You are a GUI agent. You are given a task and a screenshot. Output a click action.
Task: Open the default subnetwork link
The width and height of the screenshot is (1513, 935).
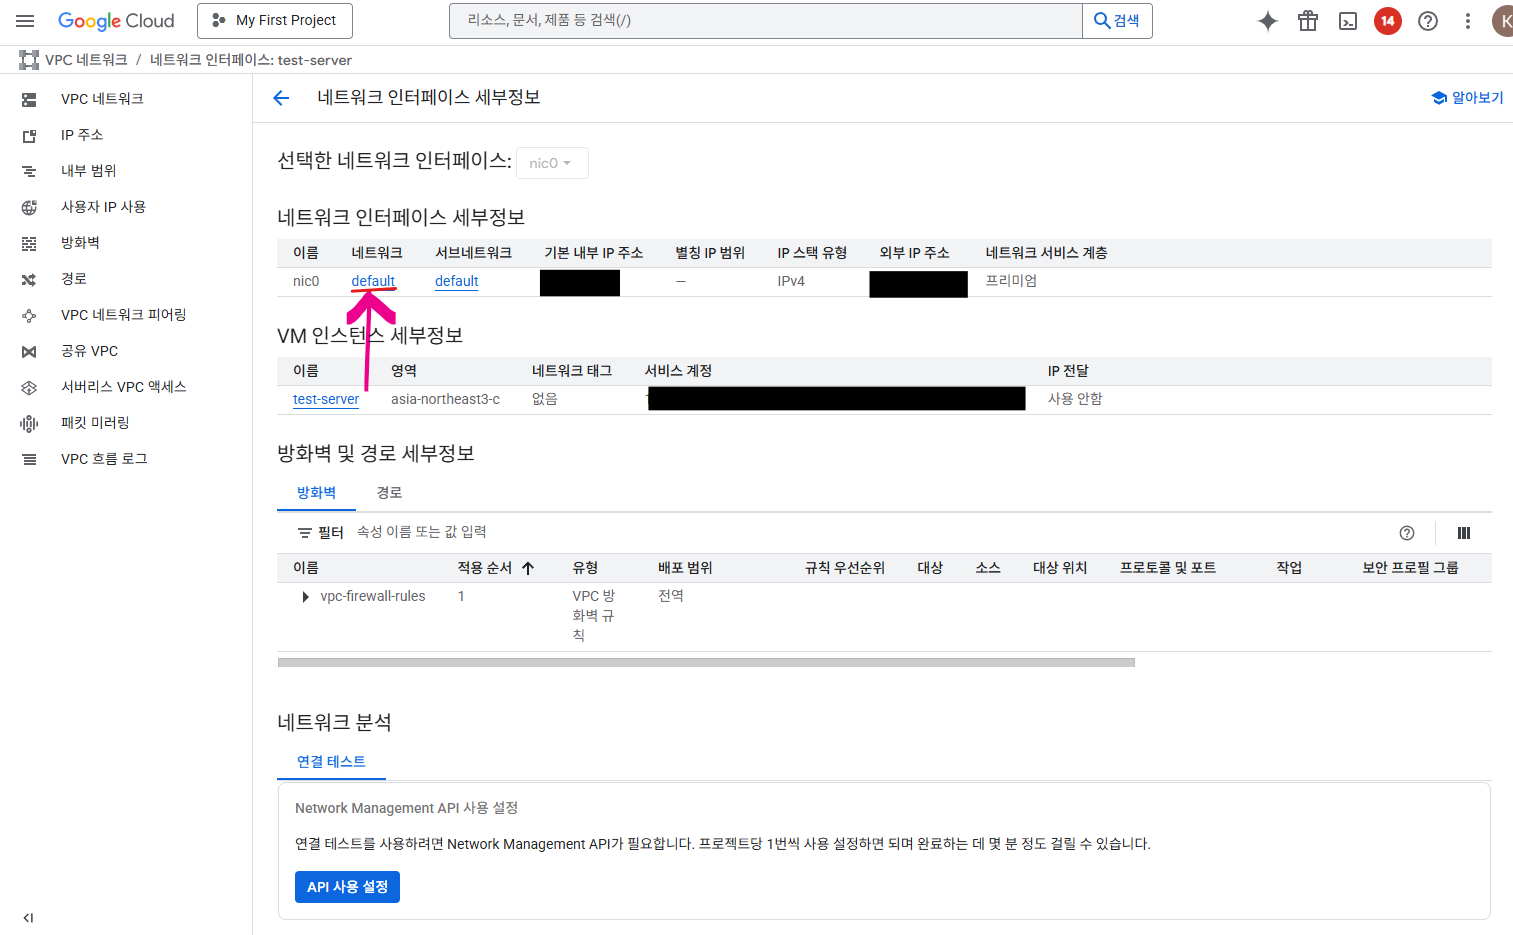457,282
